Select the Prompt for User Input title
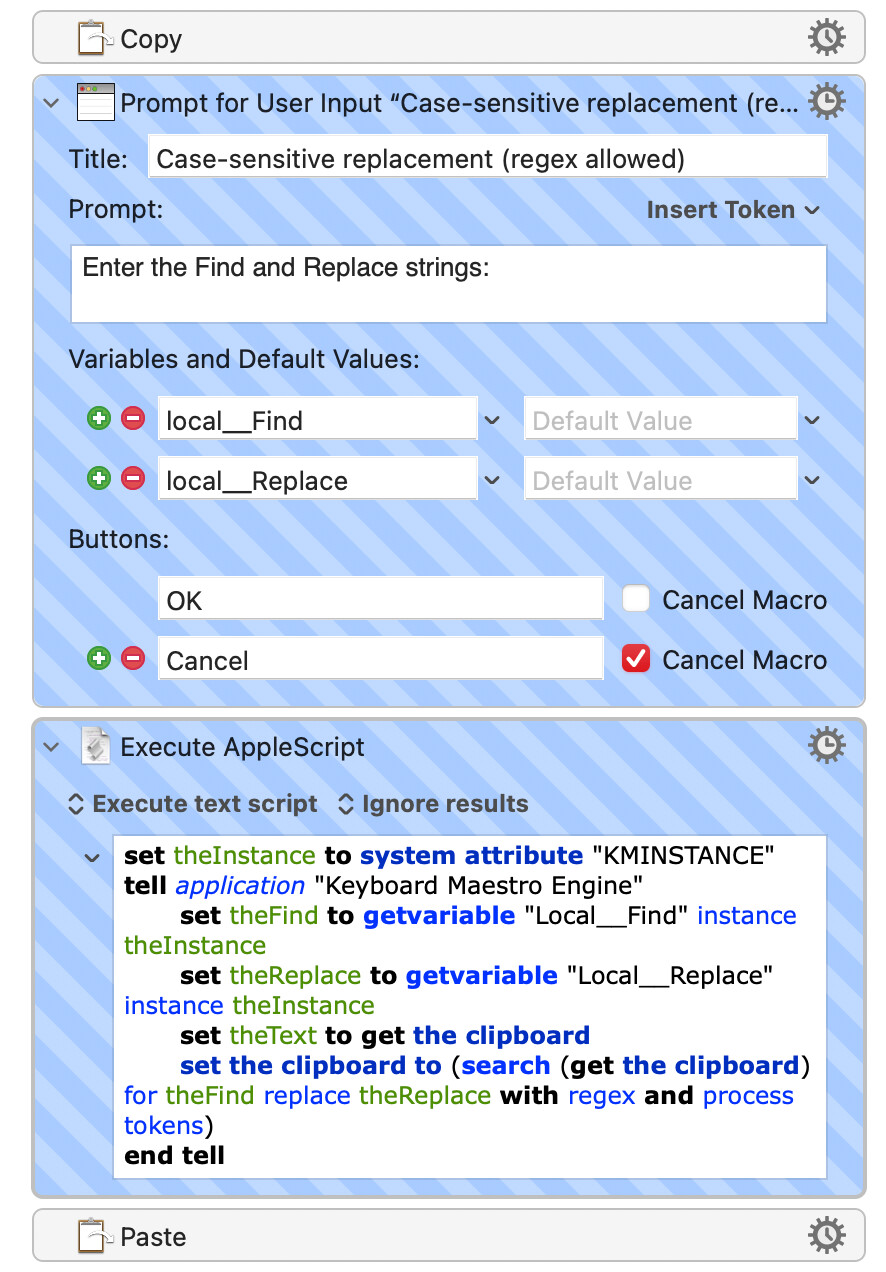This screenshot has width=886, height=1272. (460, 102)
